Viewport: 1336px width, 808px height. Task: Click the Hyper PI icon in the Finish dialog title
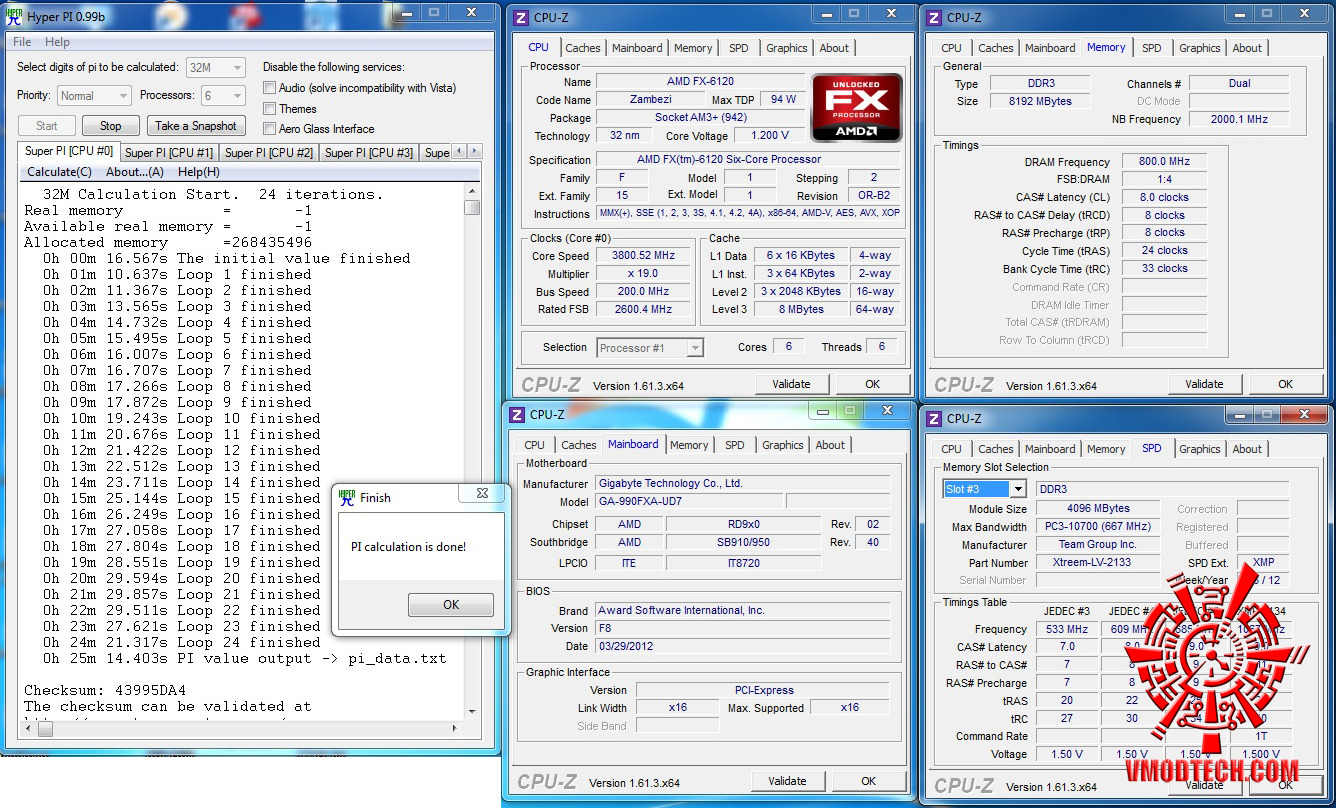pyautogui.click(x=347, y=497)
